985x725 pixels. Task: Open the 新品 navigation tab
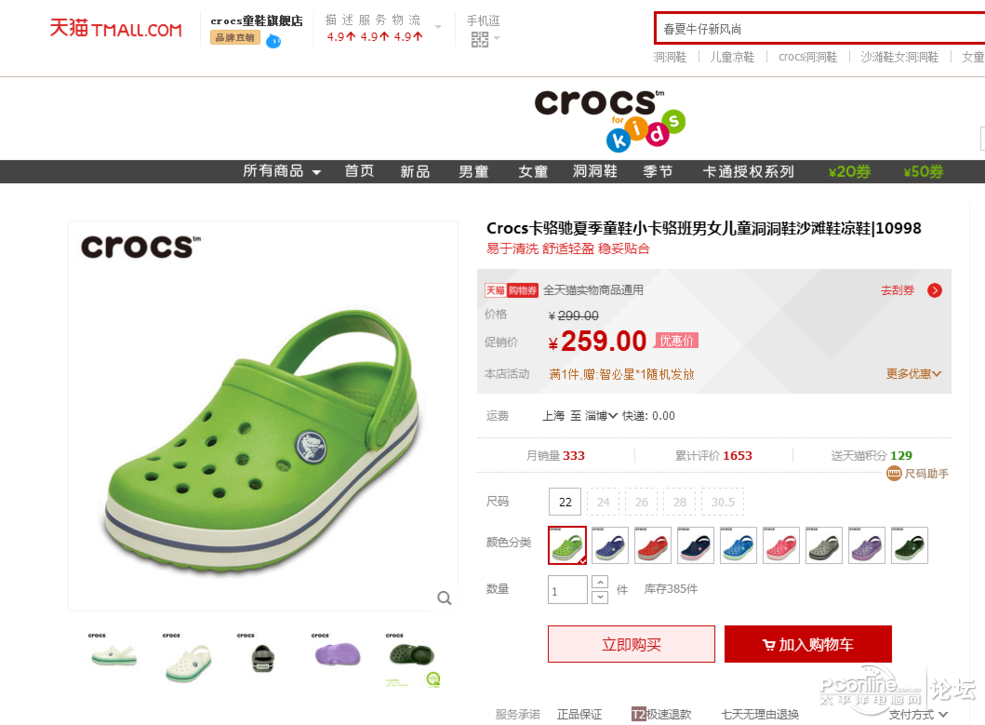click(415, 172)
